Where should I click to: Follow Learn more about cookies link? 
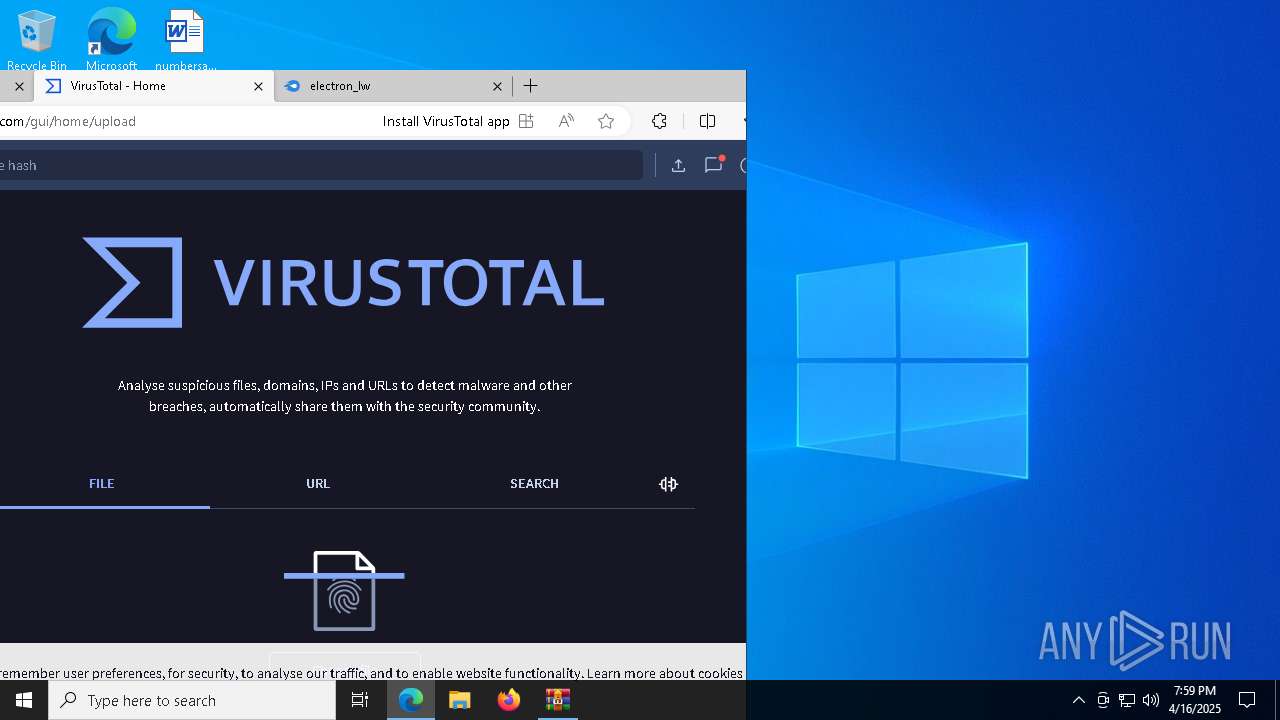click(664, 673)
